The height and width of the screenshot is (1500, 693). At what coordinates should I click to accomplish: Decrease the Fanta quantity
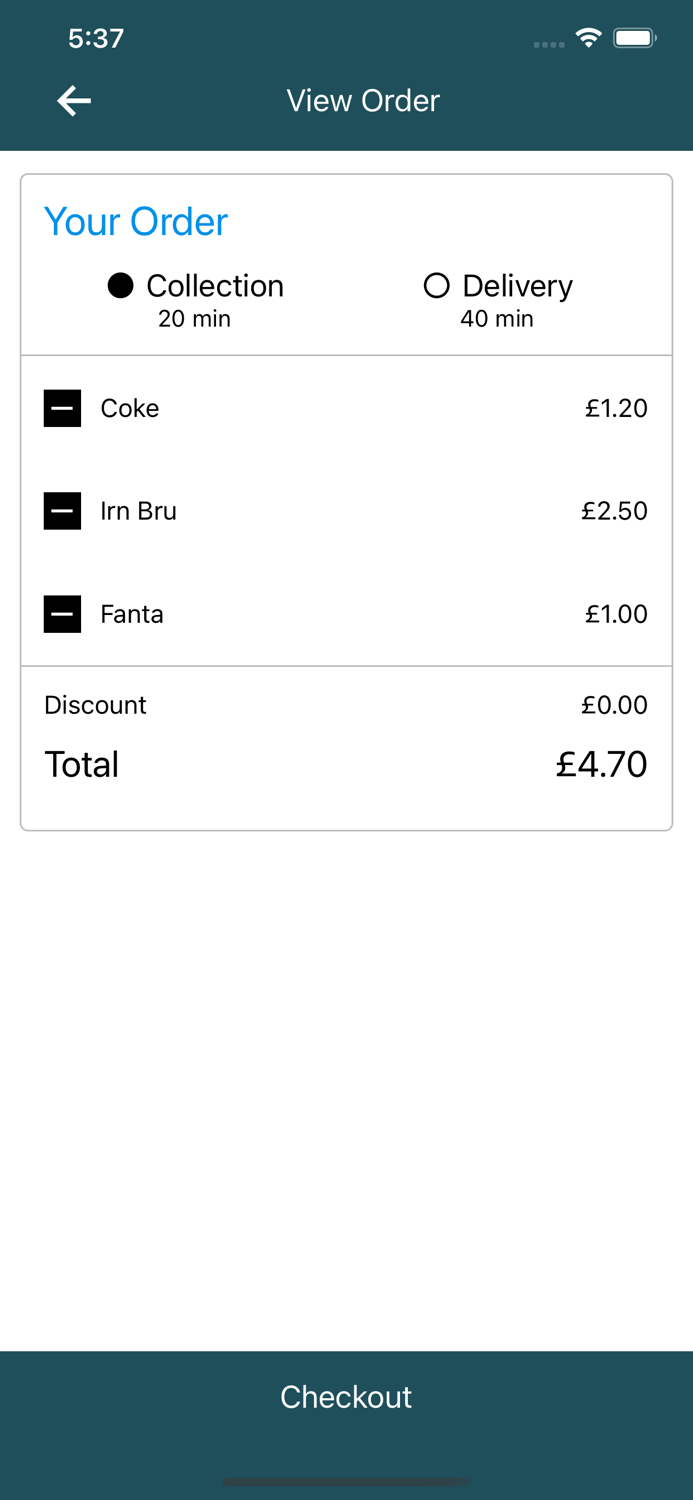62,614
